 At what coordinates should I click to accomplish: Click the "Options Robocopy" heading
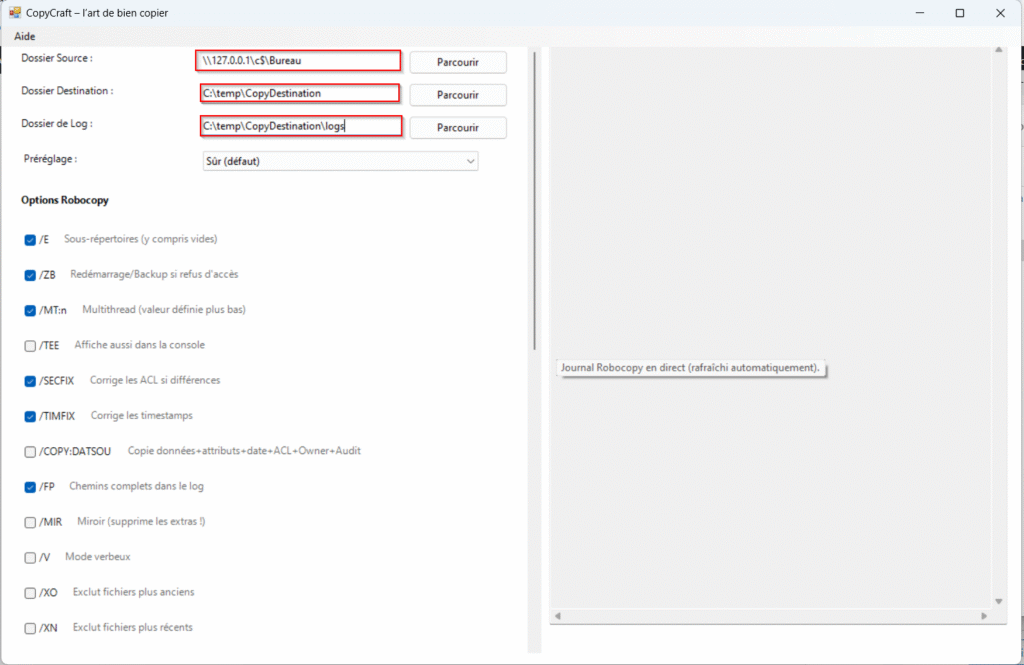65,200
